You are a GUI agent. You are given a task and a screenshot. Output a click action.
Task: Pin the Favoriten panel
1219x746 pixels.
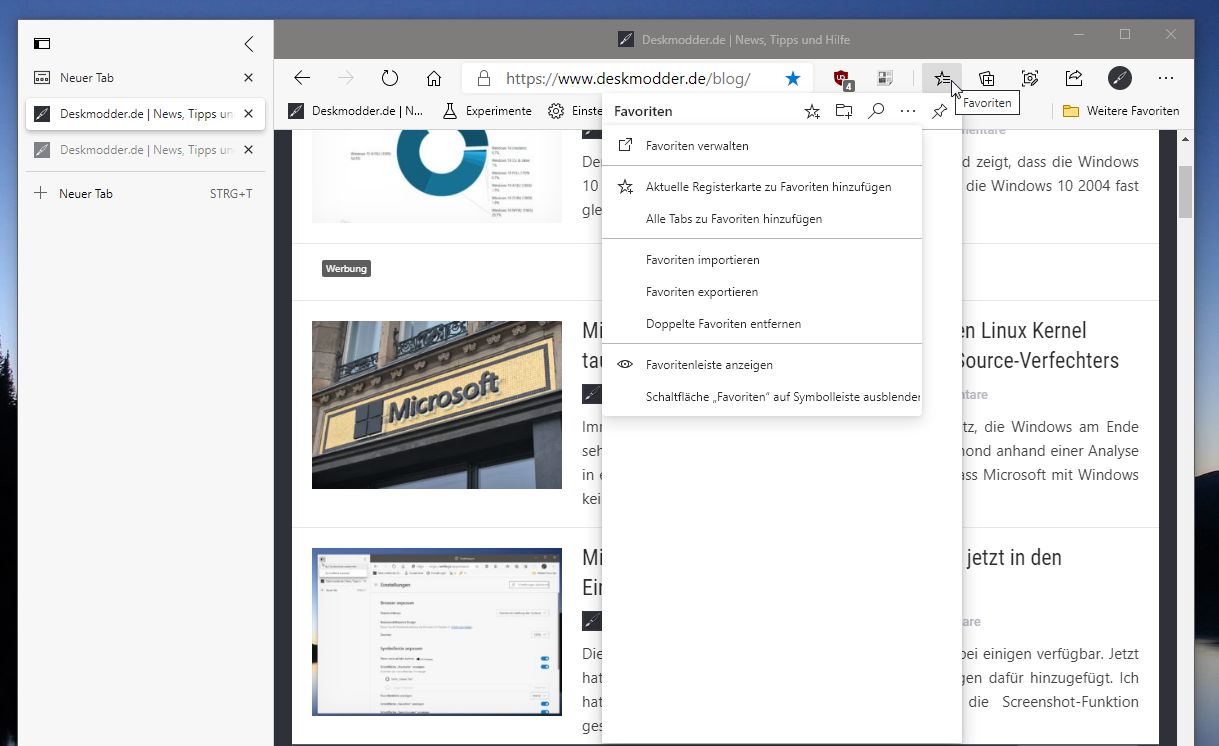tap(939, 111)
